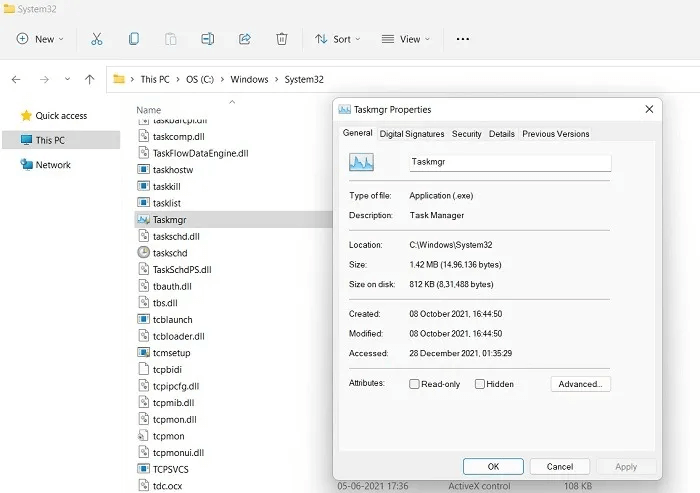Navigate up one folder with up arrow
Screen dimensions: 700x493
pos(90,79)
